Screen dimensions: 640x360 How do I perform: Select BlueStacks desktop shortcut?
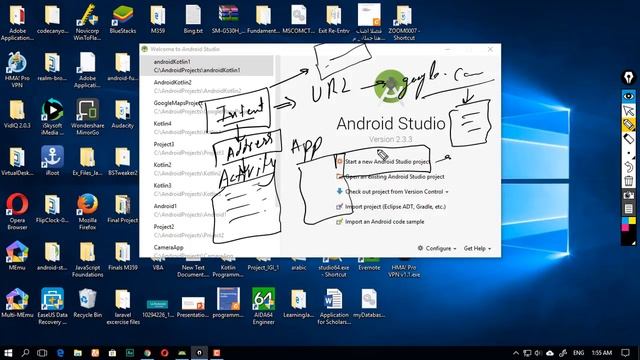click(x=122, y=20)
